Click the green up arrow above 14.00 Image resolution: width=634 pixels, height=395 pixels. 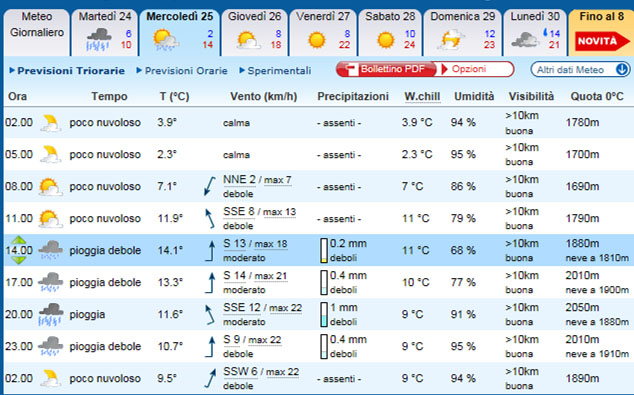click(18, 240)
